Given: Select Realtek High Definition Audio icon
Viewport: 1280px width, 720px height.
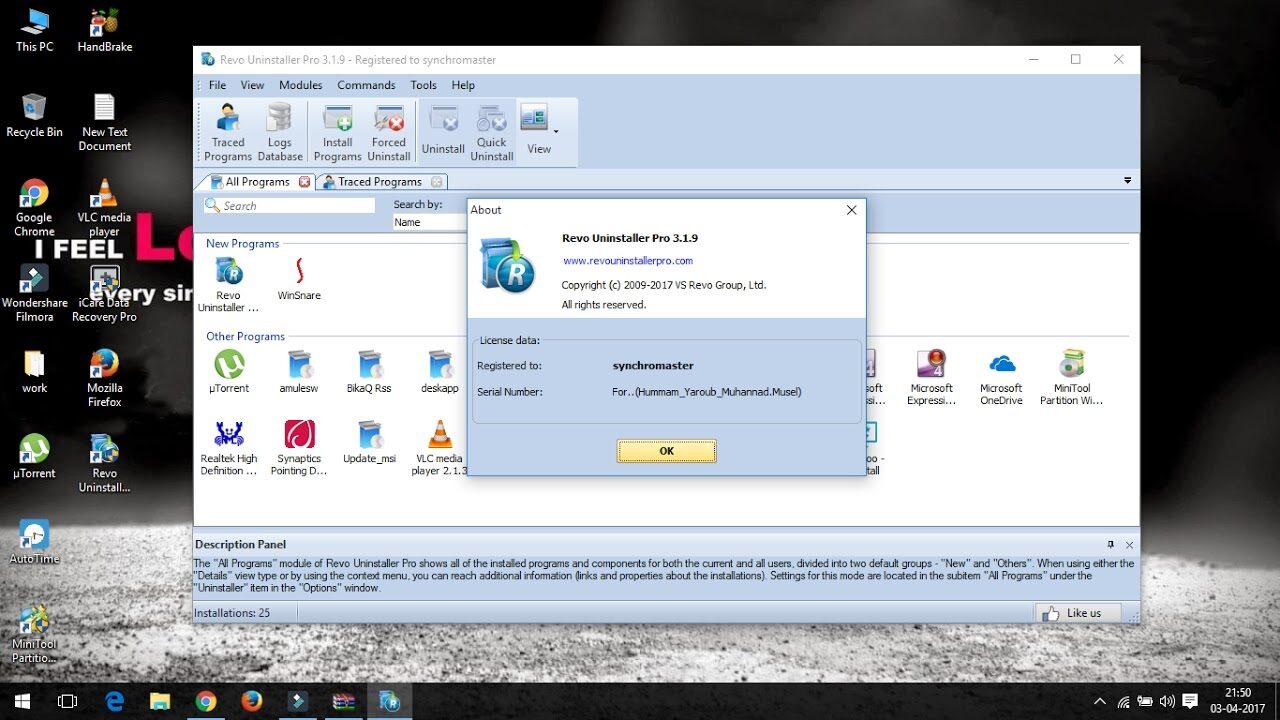Looking at the screenshot, I should (x=229, y=447).
